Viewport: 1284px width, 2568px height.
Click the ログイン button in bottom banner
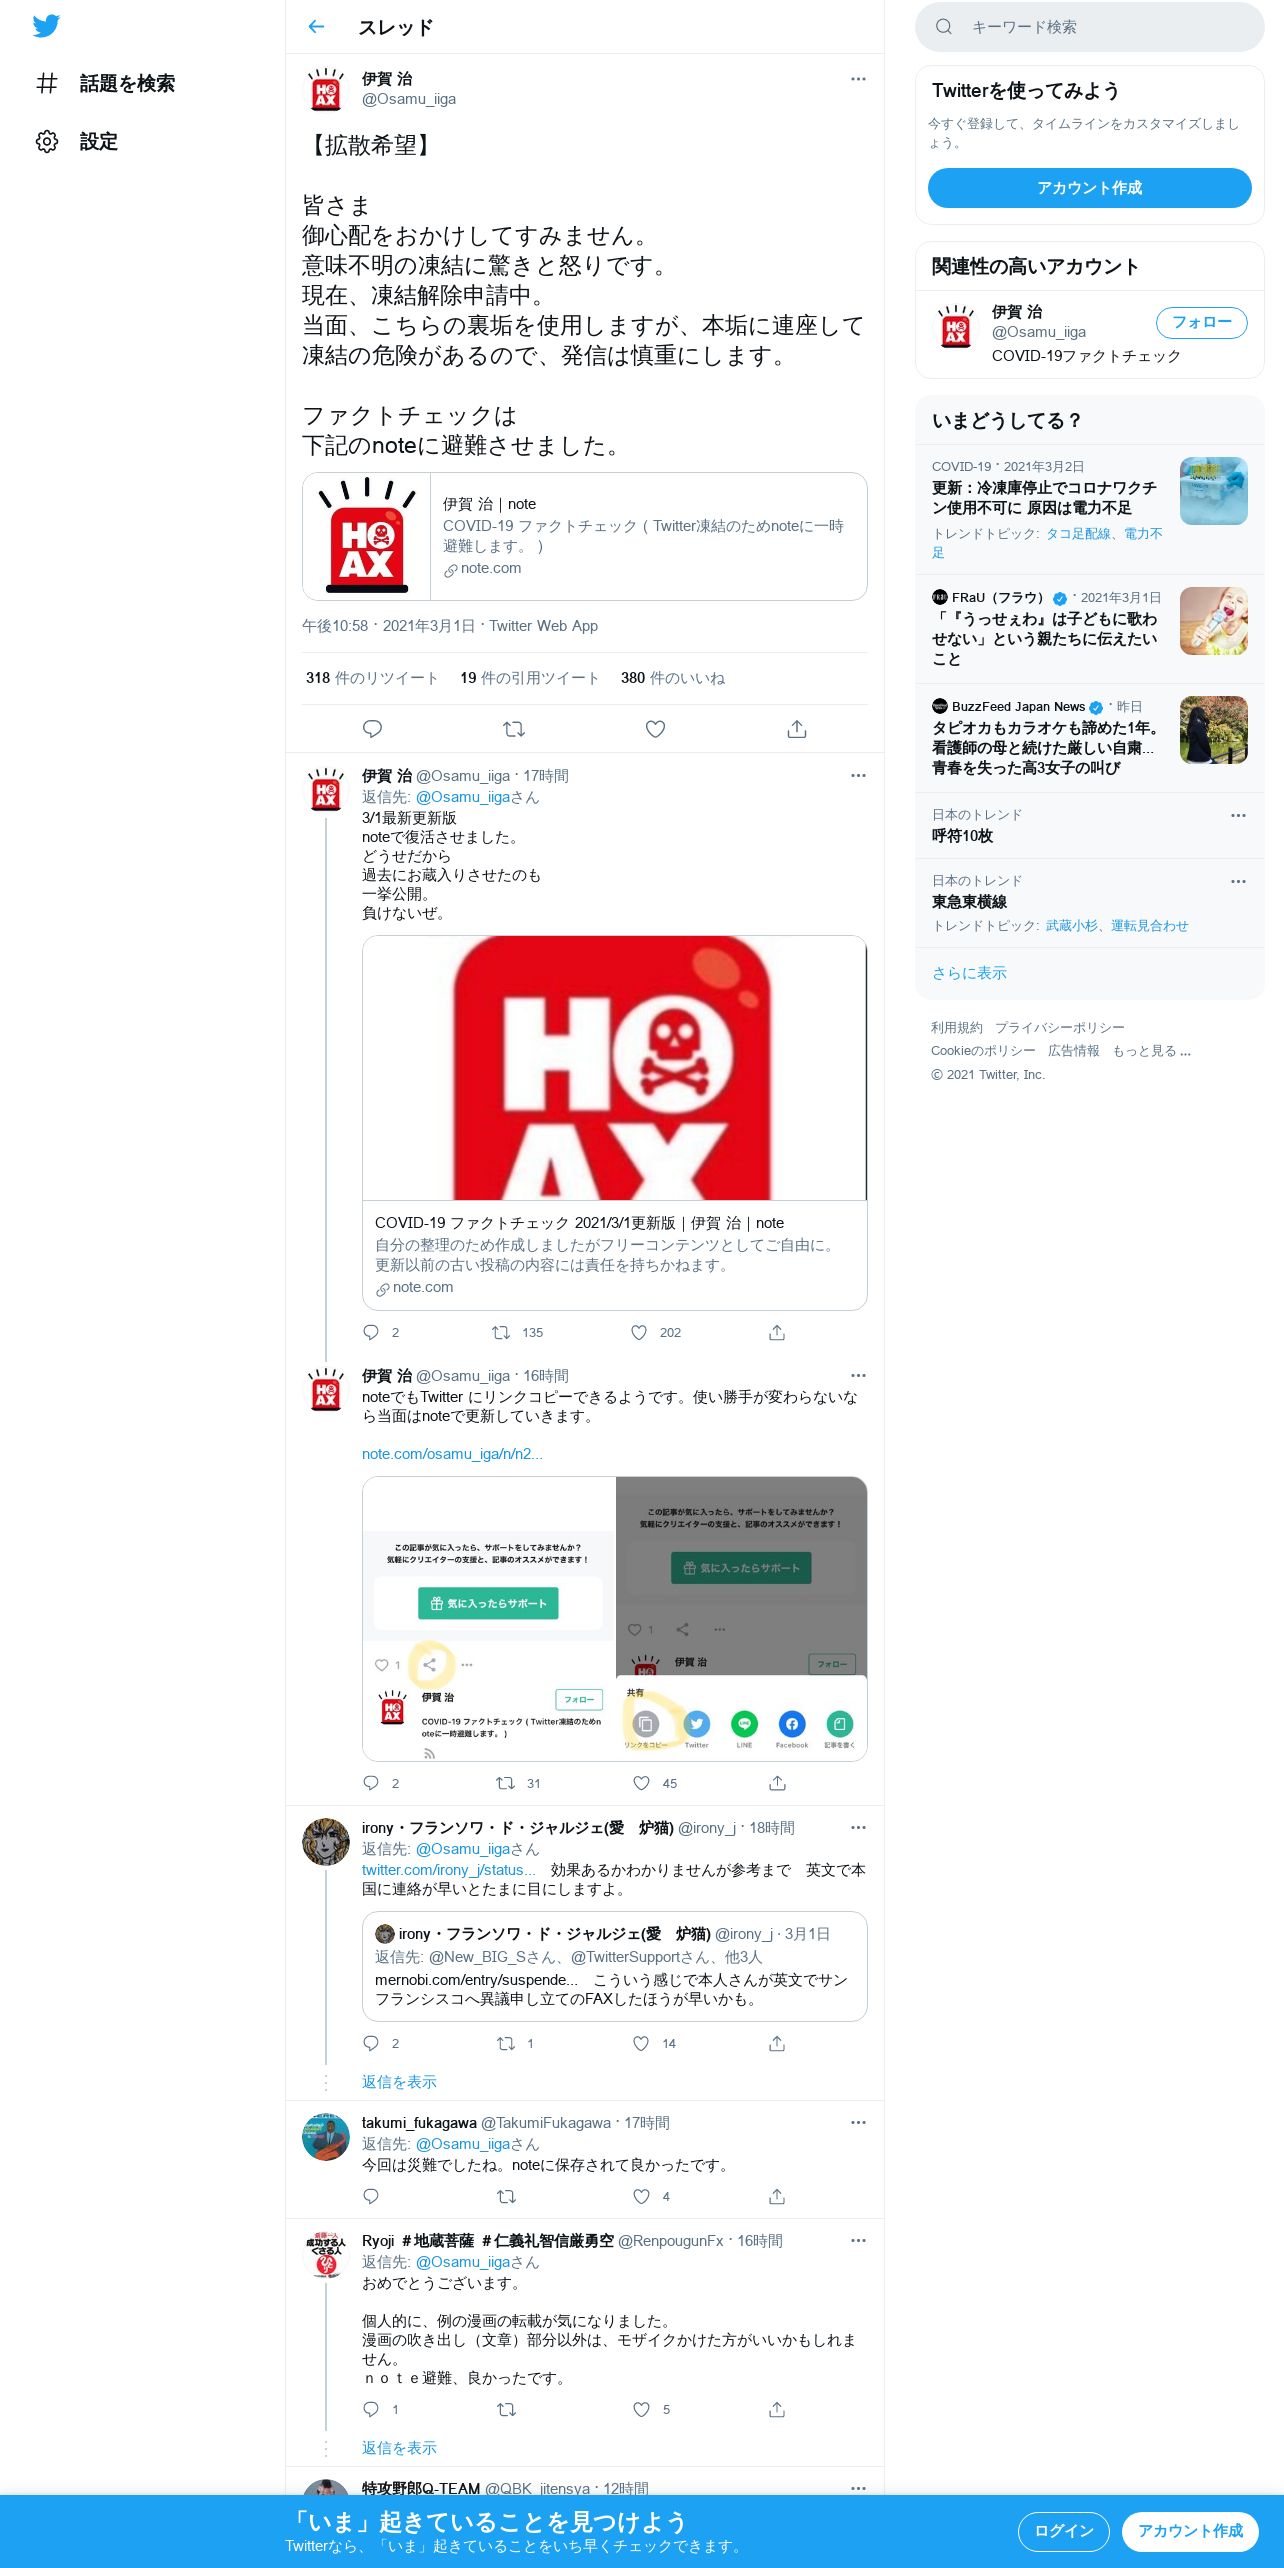coord(1063,2531)
